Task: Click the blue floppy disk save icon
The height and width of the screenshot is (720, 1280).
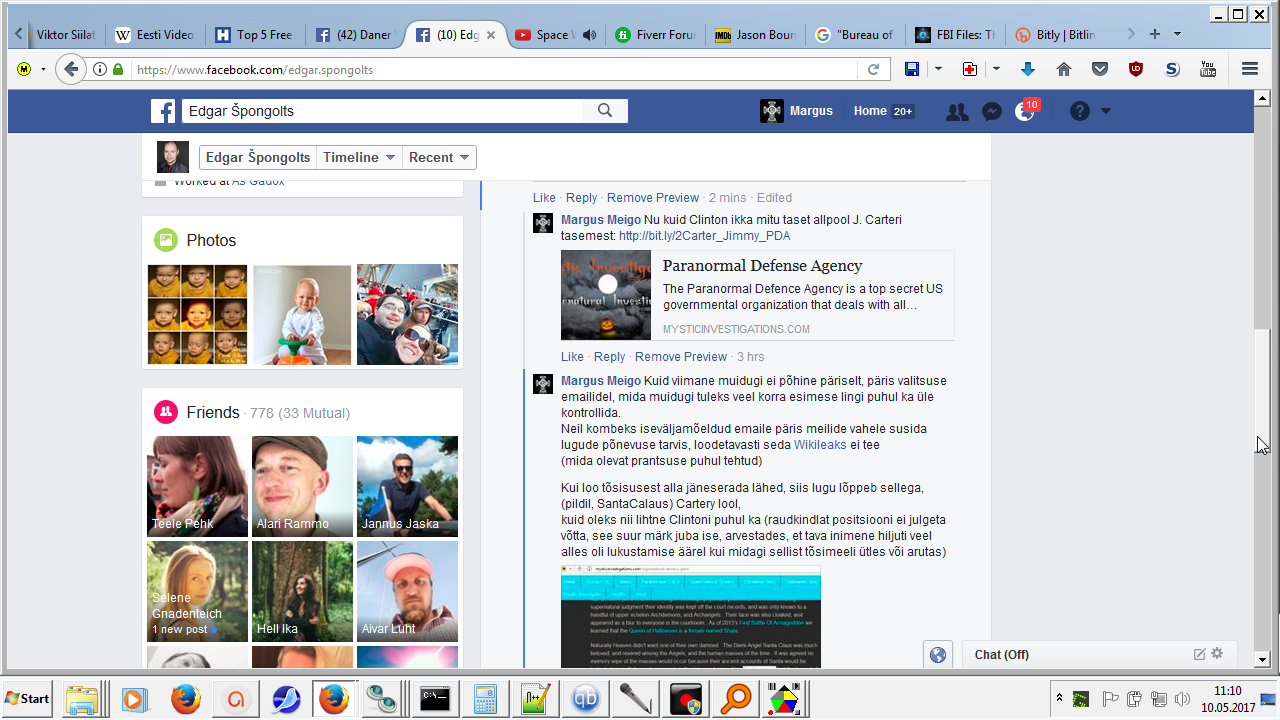Action: [x=912, y=69]
